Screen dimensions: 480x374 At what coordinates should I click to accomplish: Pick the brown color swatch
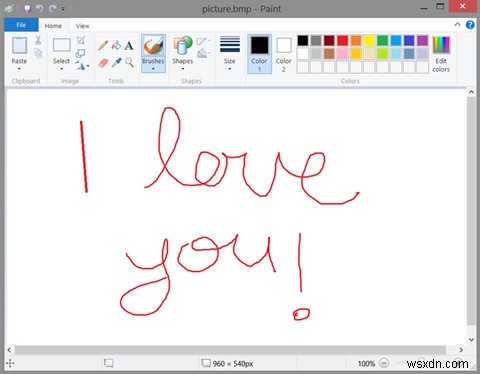point(329,54)
